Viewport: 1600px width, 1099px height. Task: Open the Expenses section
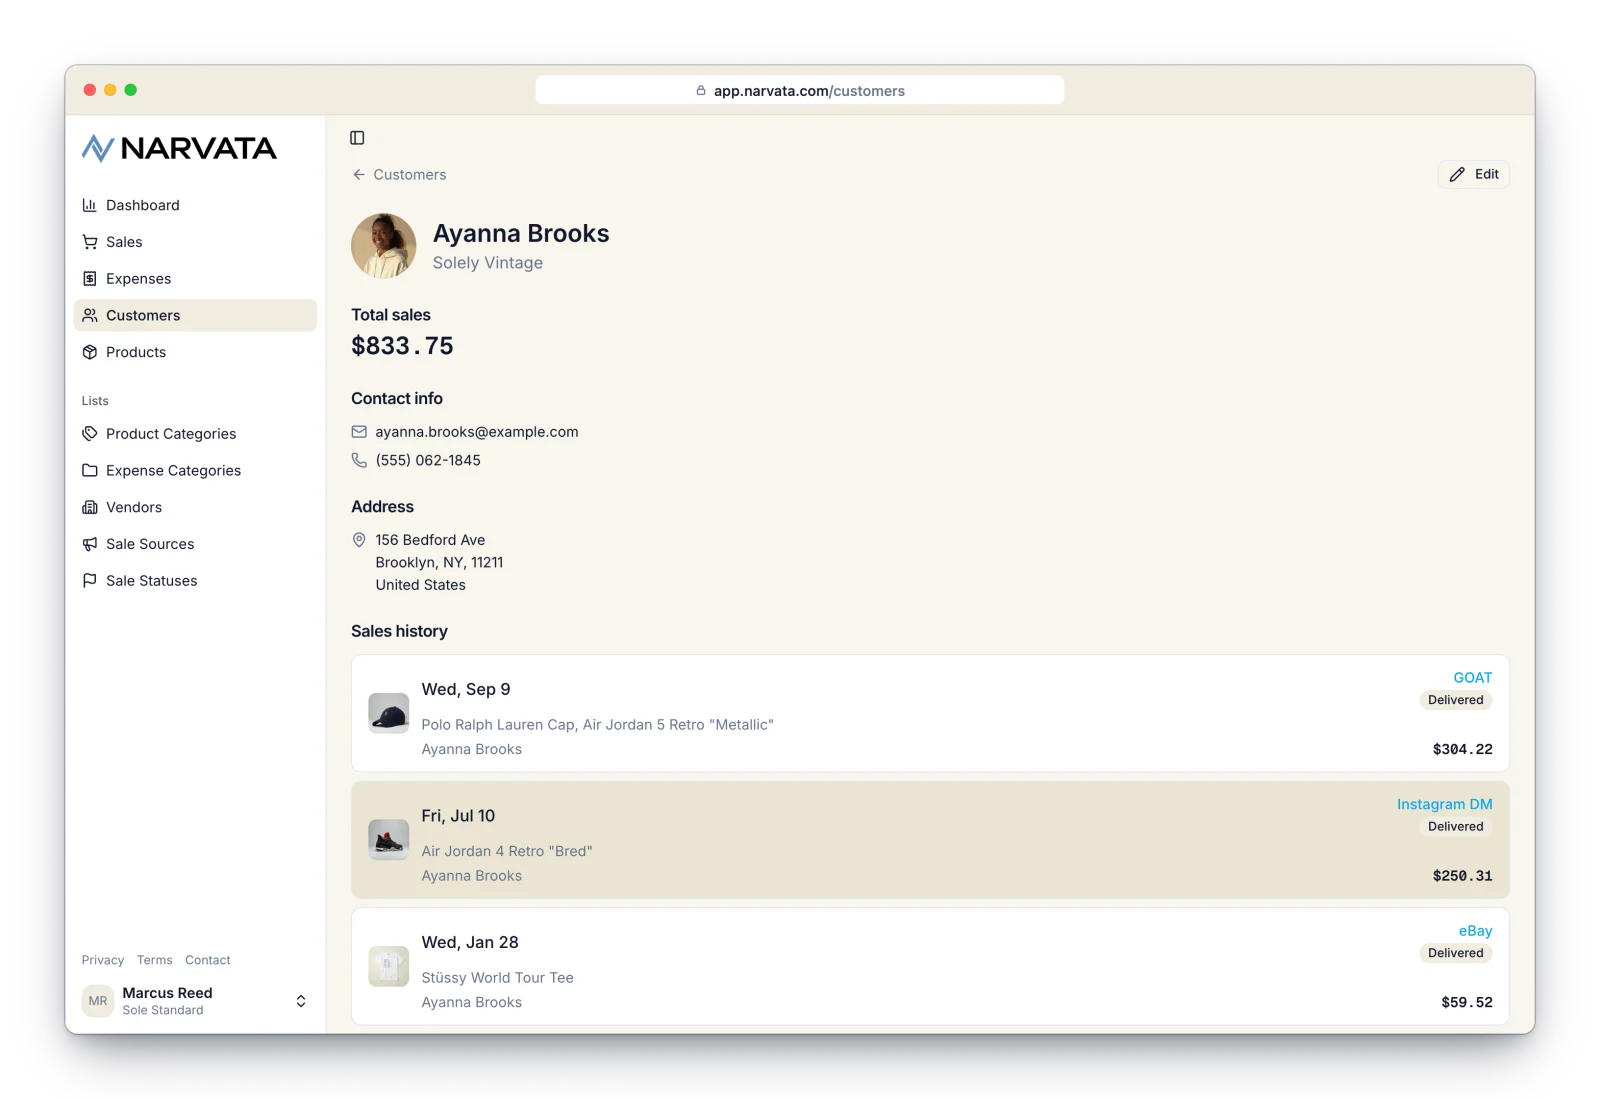pos(195,279)
